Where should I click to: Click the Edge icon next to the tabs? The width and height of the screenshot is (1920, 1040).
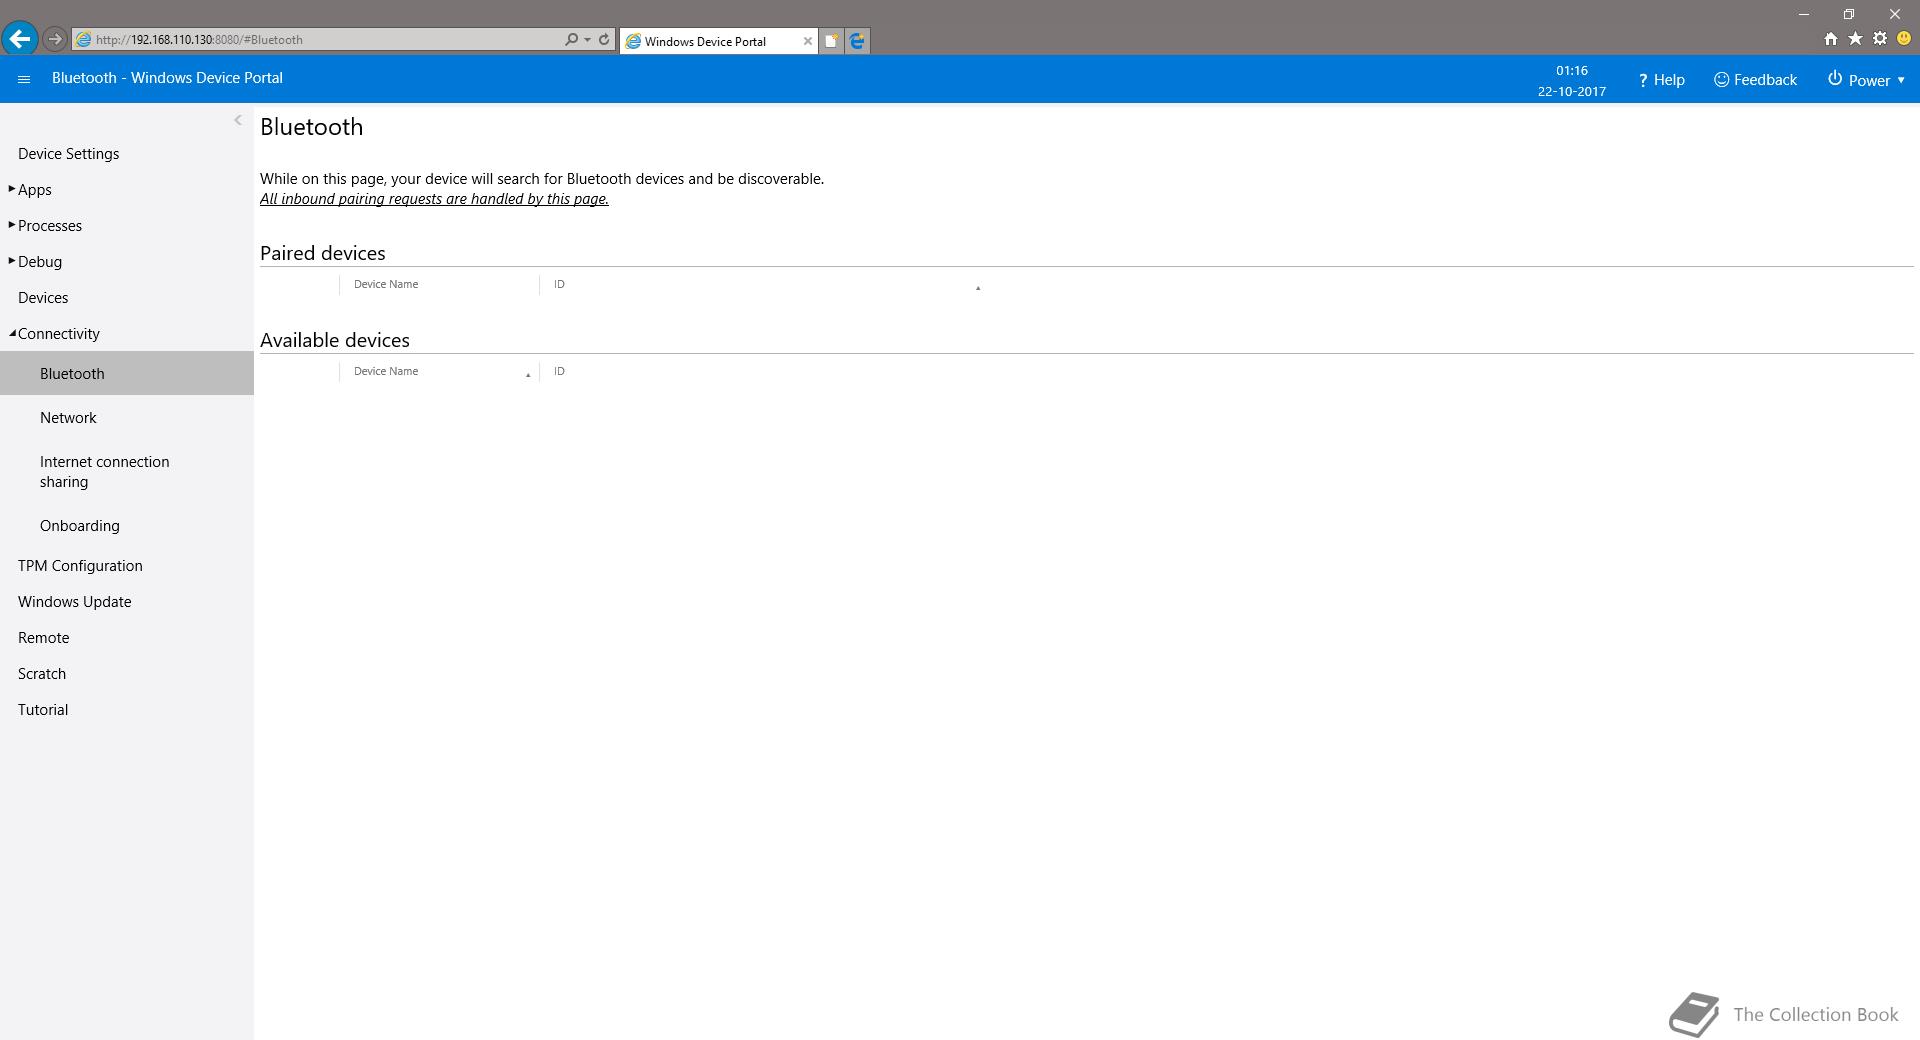pos(857,41)
